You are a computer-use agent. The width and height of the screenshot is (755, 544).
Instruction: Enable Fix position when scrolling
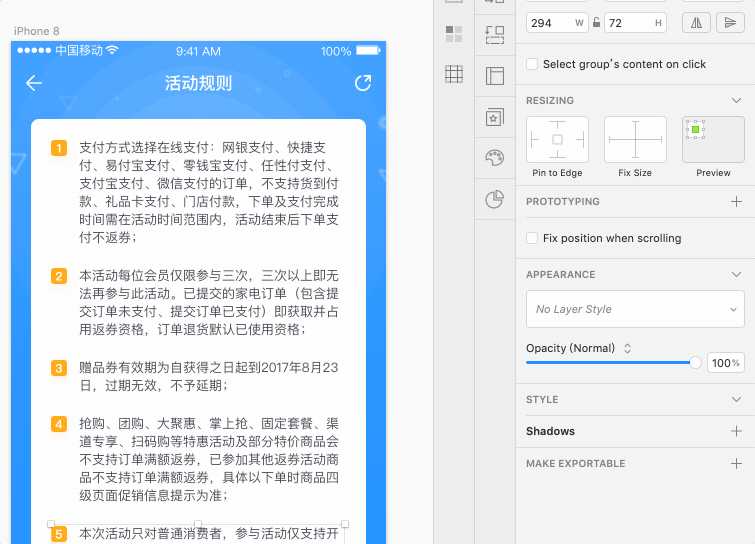point(532,238)
